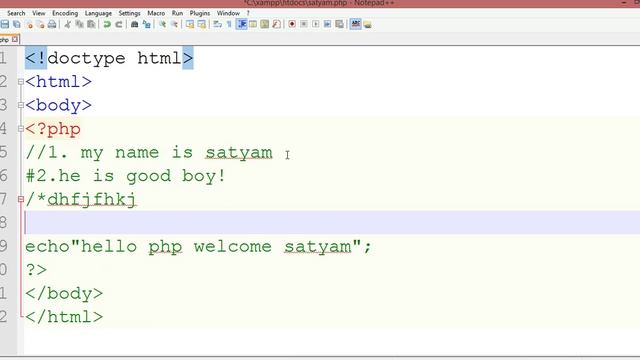Click the Stop Recording macro icon
640x360 pixels.
pos(304,24)
